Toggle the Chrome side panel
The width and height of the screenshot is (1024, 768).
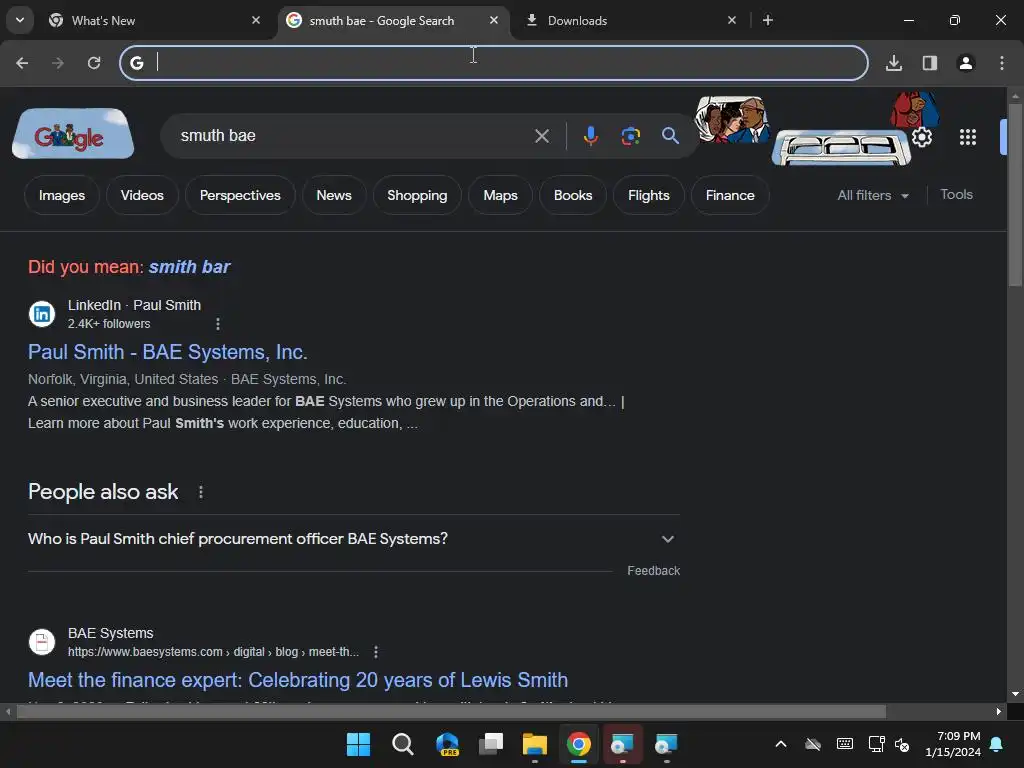930,63
